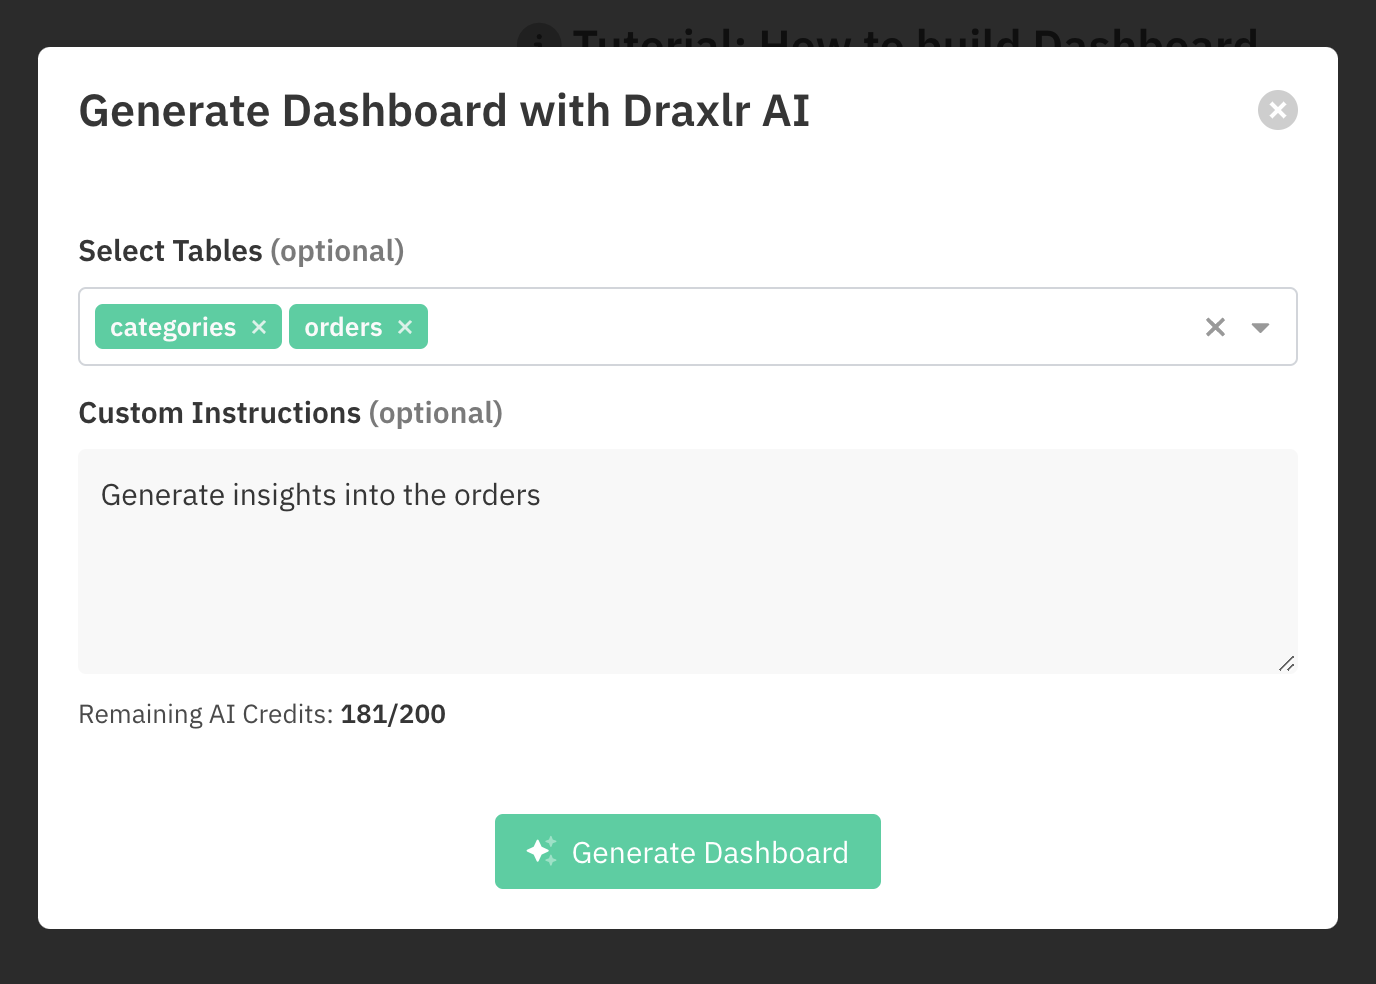The image size is (1376, 984).
Task: Click the circular close icon in the top right
Action: click(x=1277, y=110)
